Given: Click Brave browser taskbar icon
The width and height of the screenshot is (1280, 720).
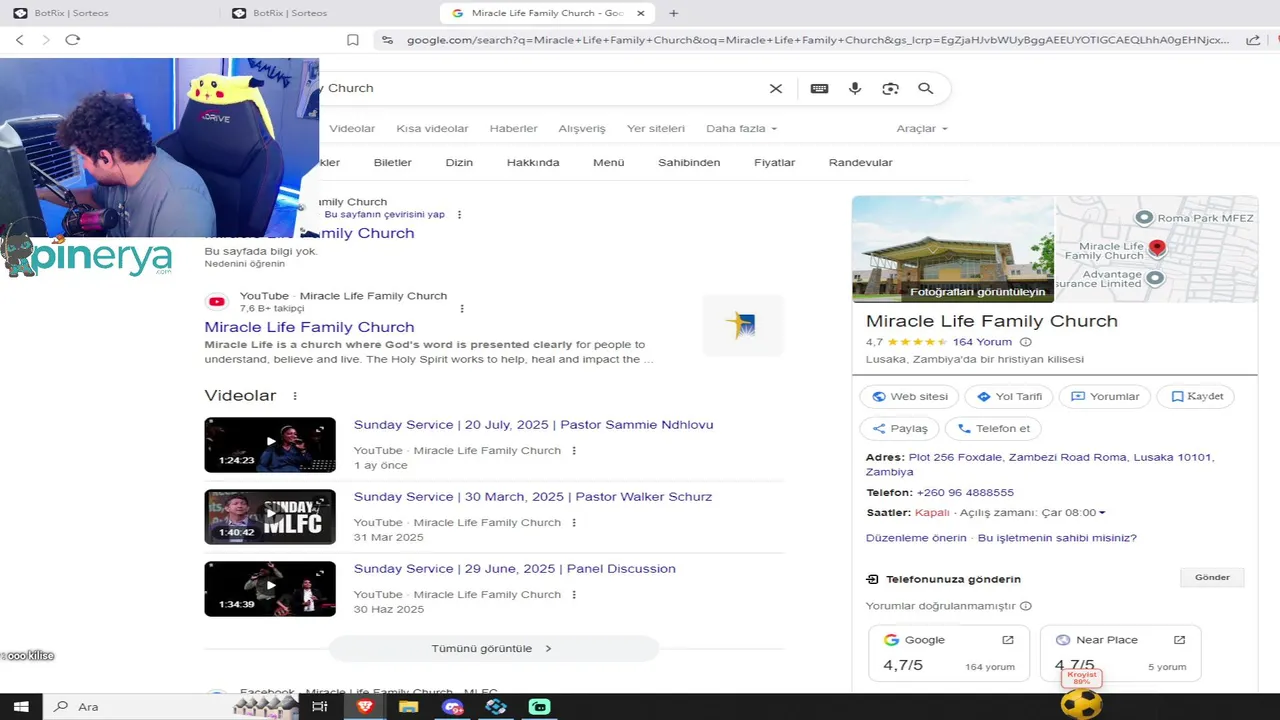Looking at the screenshot, I should [x=365, y=707].
